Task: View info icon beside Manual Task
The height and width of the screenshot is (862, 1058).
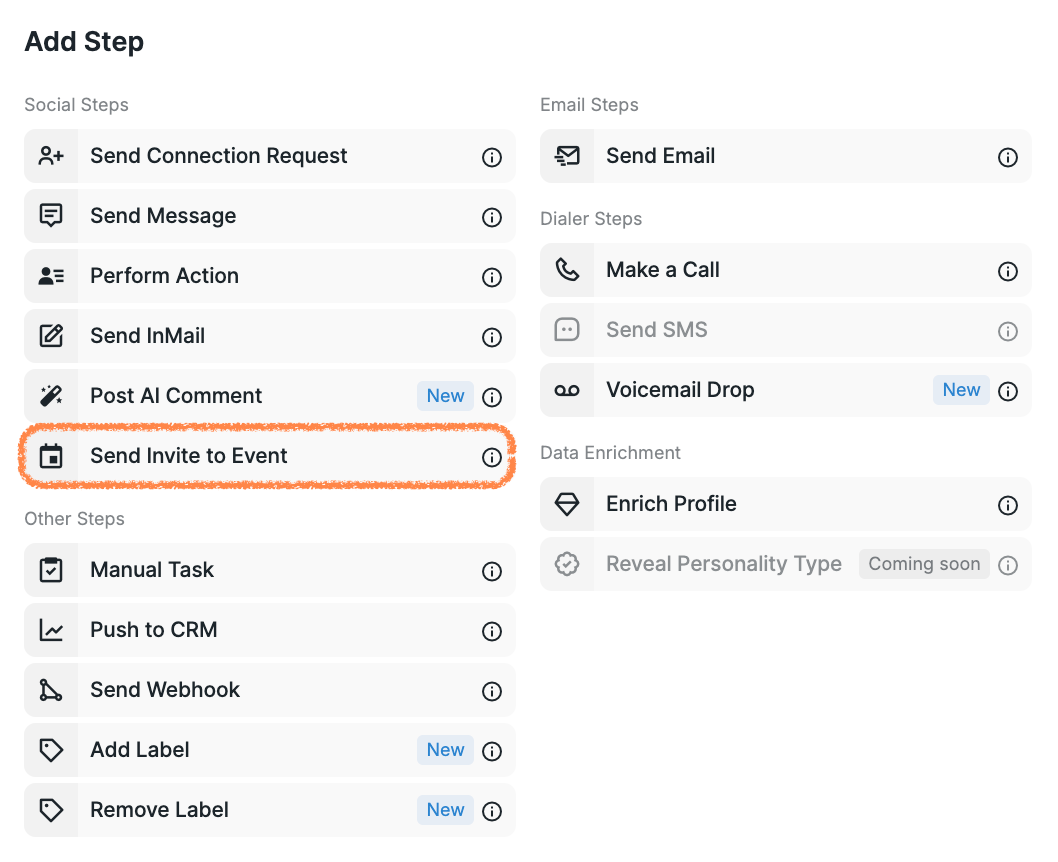Action: (492, 571)
